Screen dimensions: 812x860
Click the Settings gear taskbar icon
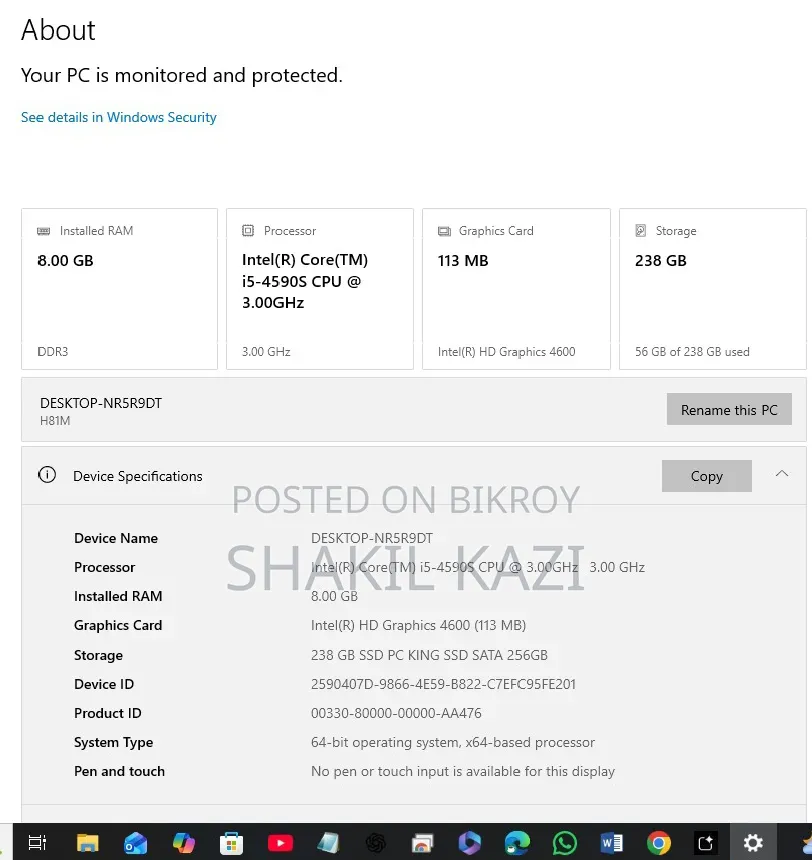pos(753,842)
